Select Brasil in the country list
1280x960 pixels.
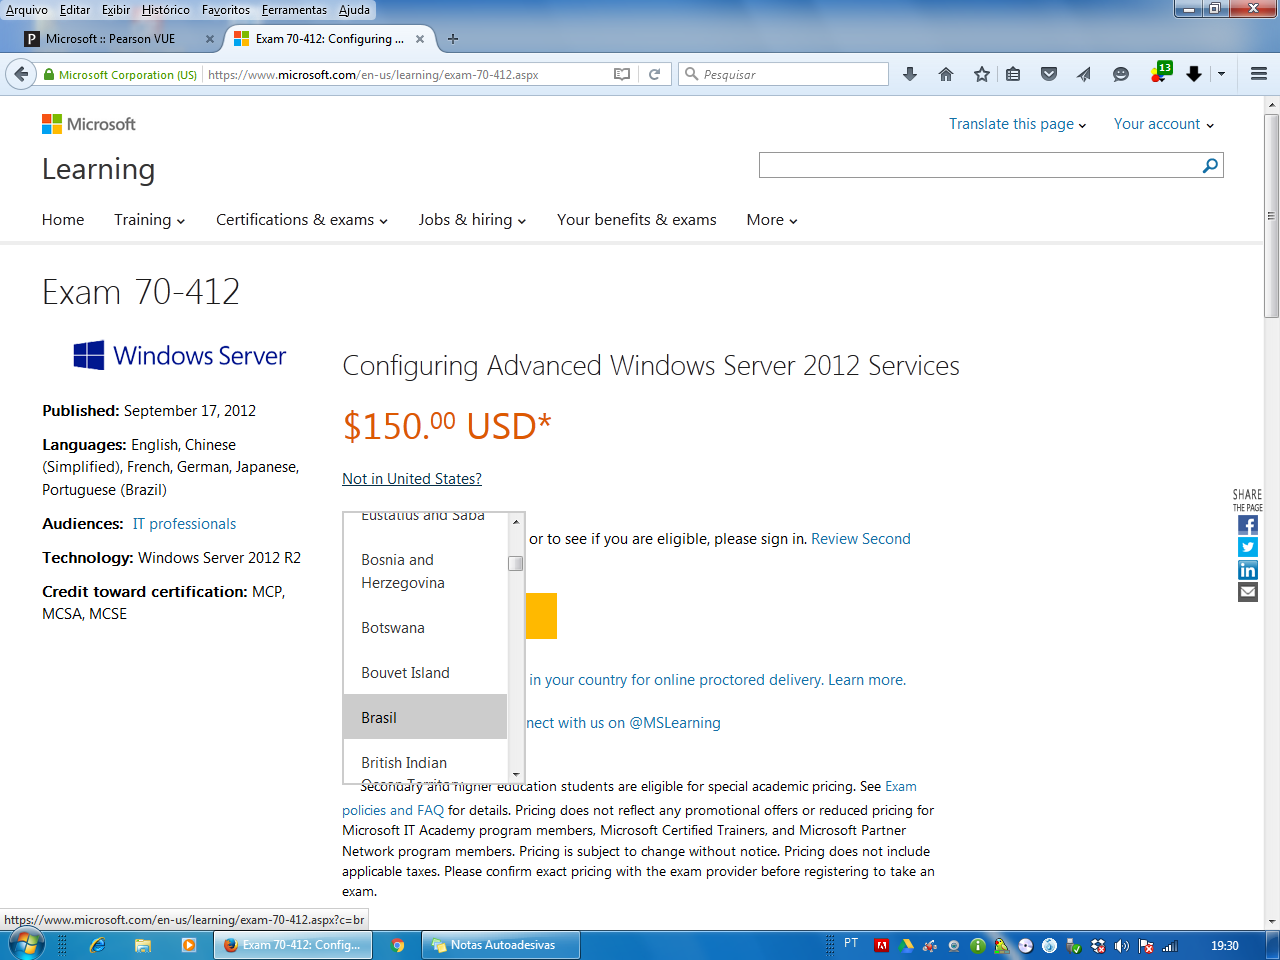tap(425, 717)
